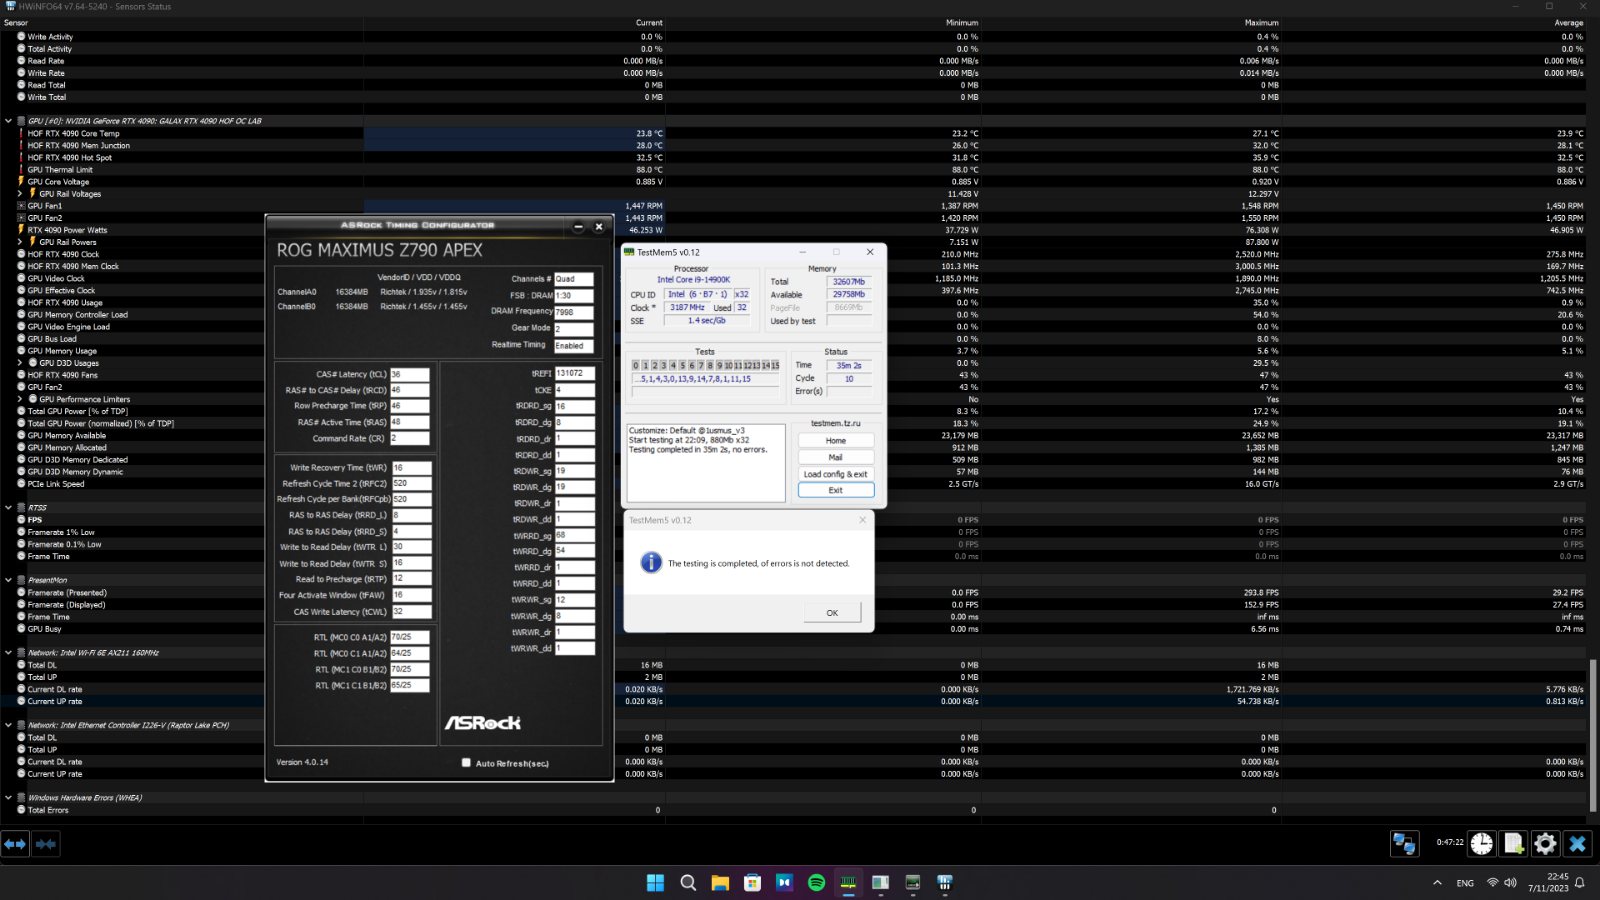Click the tREFI value field
1600x900 pixels.
[x=574, y=373]
